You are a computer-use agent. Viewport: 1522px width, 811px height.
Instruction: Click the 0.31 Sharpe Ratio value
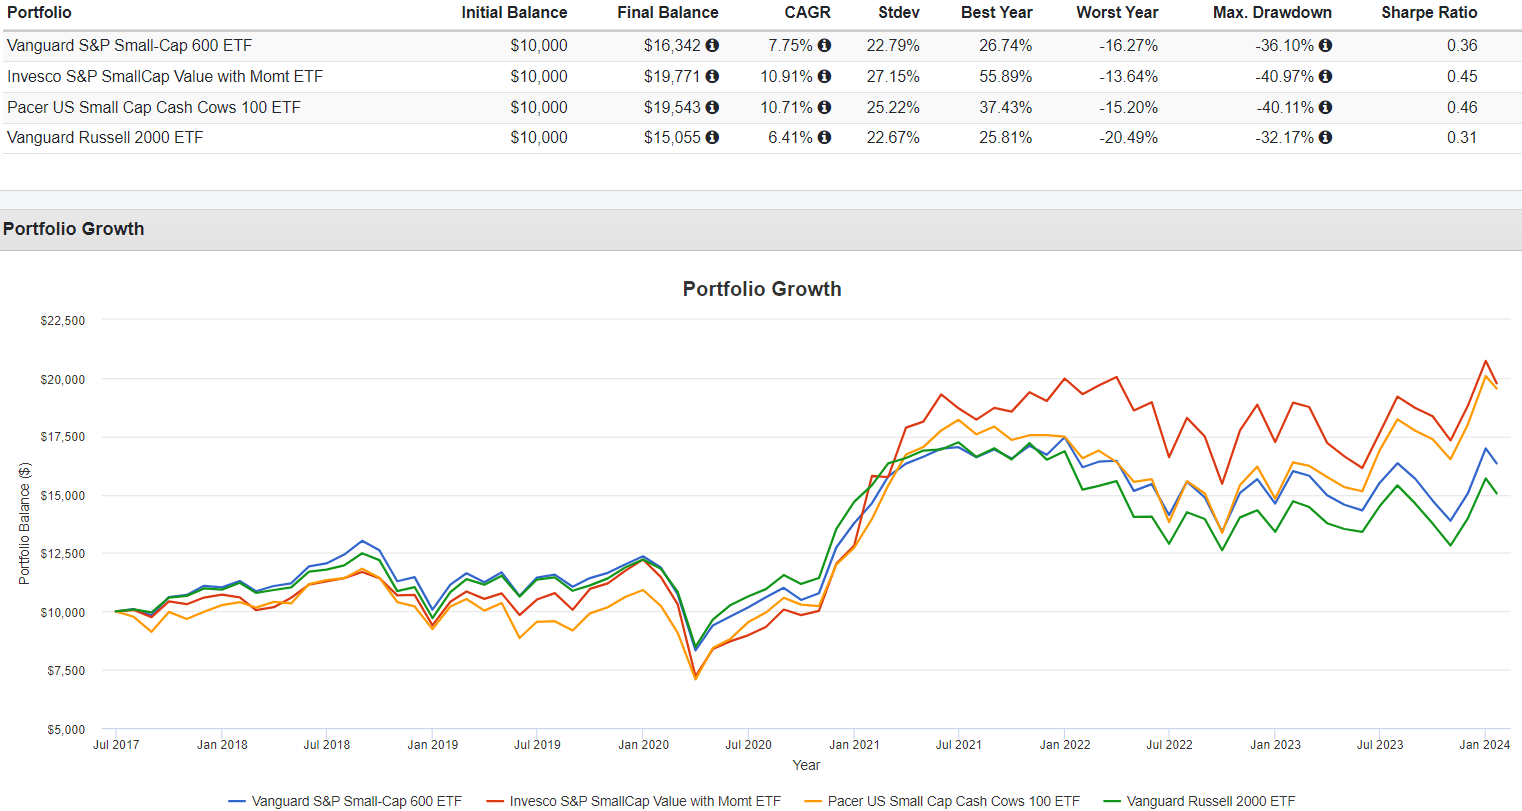[x=1462, y=138]
